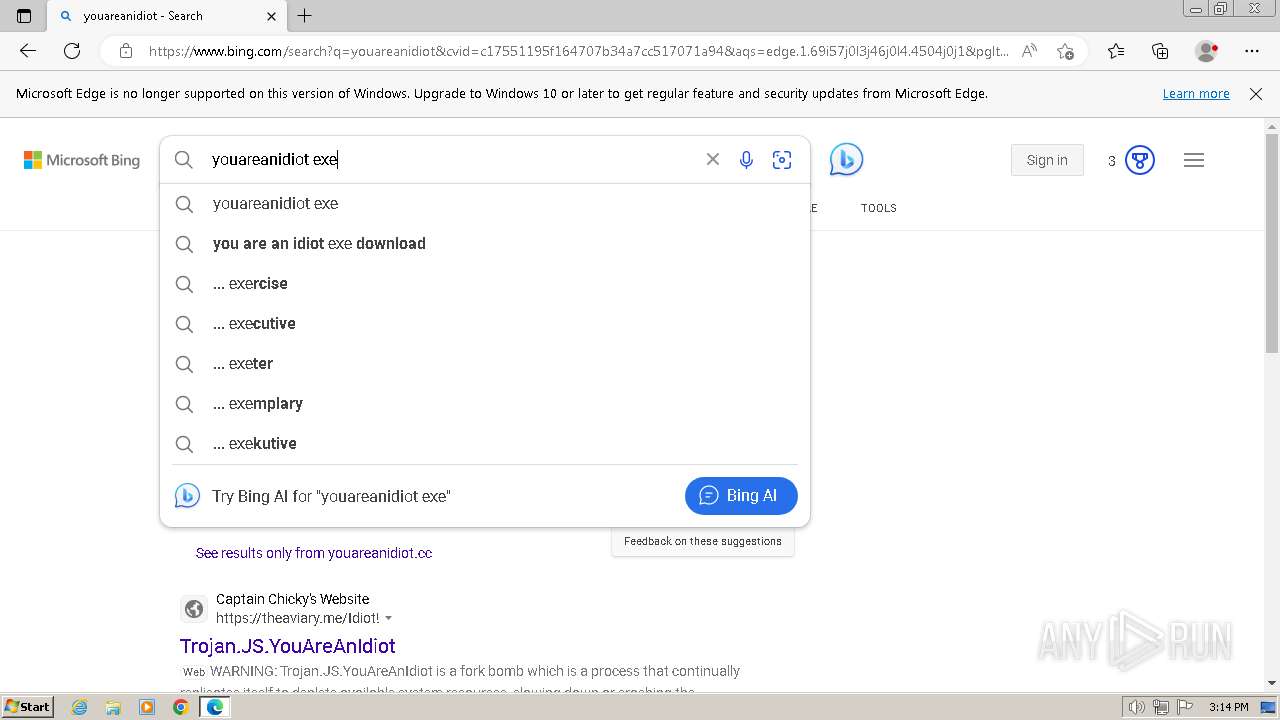Click the address bar URL
Screen dimensions: 1280x720
pos(578,51)
